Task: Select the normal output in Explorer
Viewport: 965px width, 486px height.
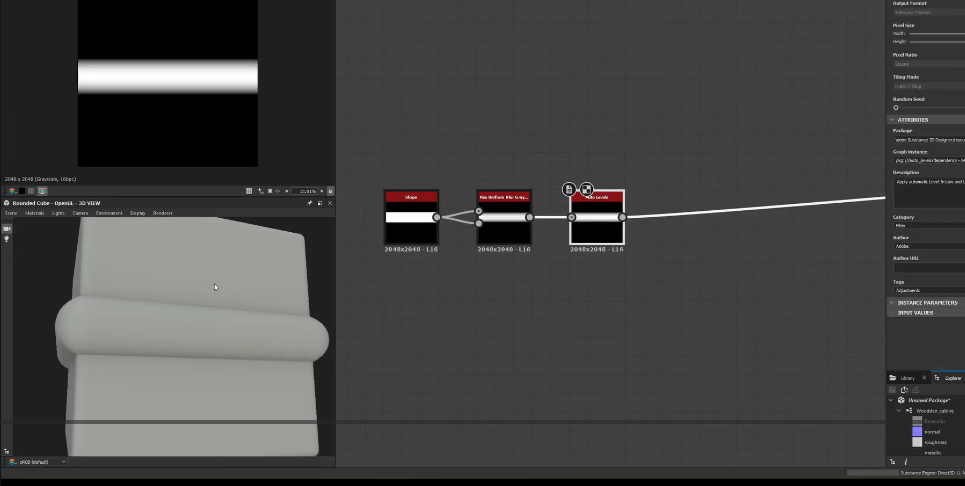Action: [932, 432]
